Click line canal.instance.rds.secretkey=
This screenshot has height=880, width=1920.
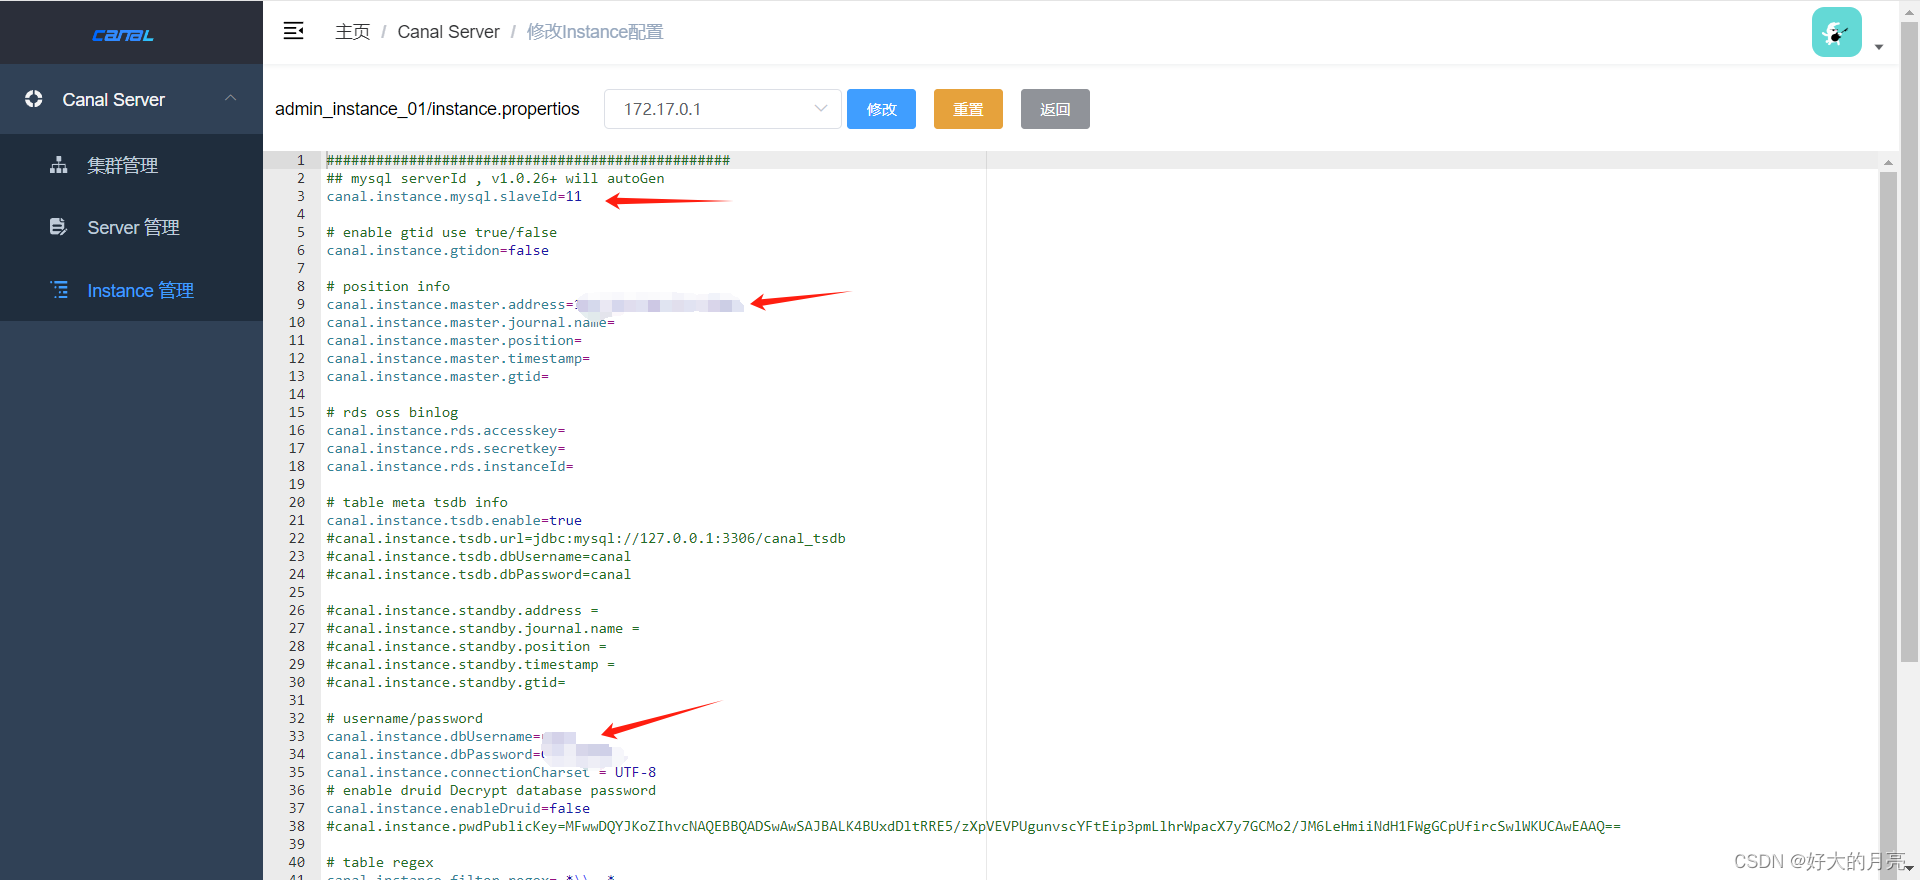[446, 448]
